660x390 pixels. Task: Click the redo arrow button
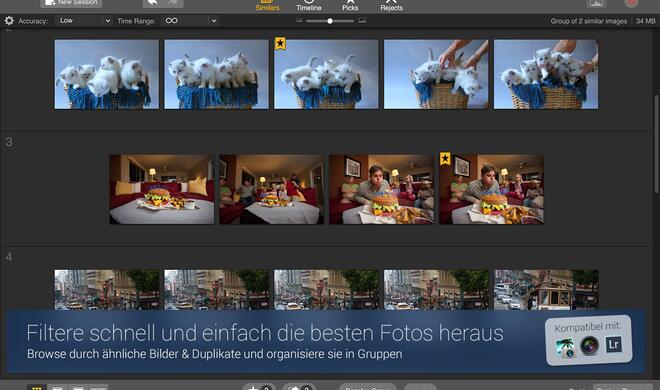[x=173, y=3]
